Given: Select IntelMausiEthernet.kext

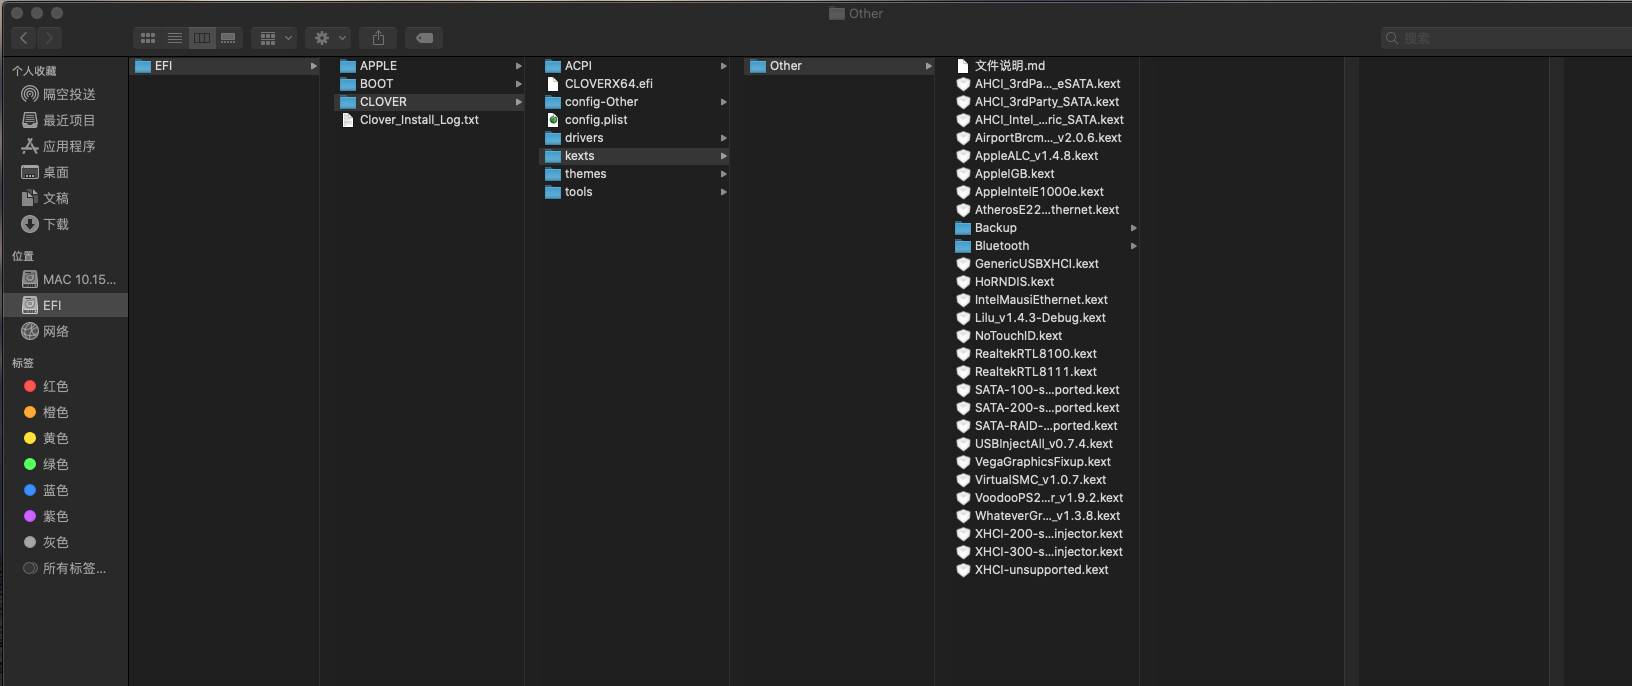Looking at the screenshot, I should click(x=1044, y=300).
